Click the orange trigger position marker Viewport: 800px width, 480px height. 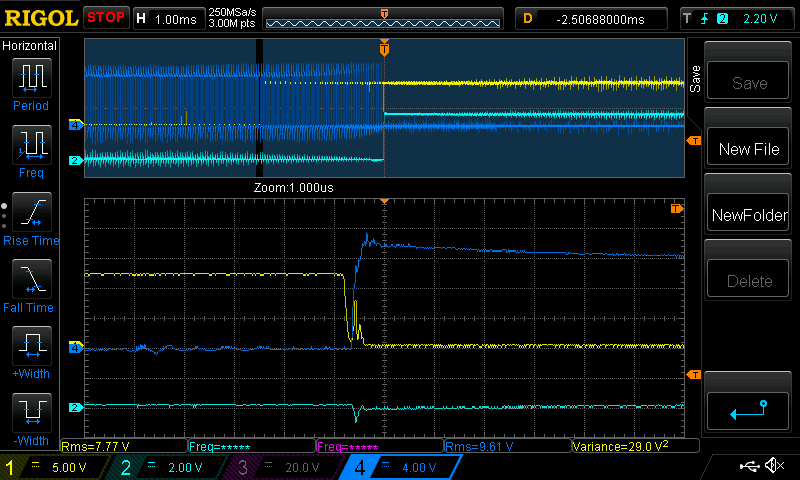384,47
